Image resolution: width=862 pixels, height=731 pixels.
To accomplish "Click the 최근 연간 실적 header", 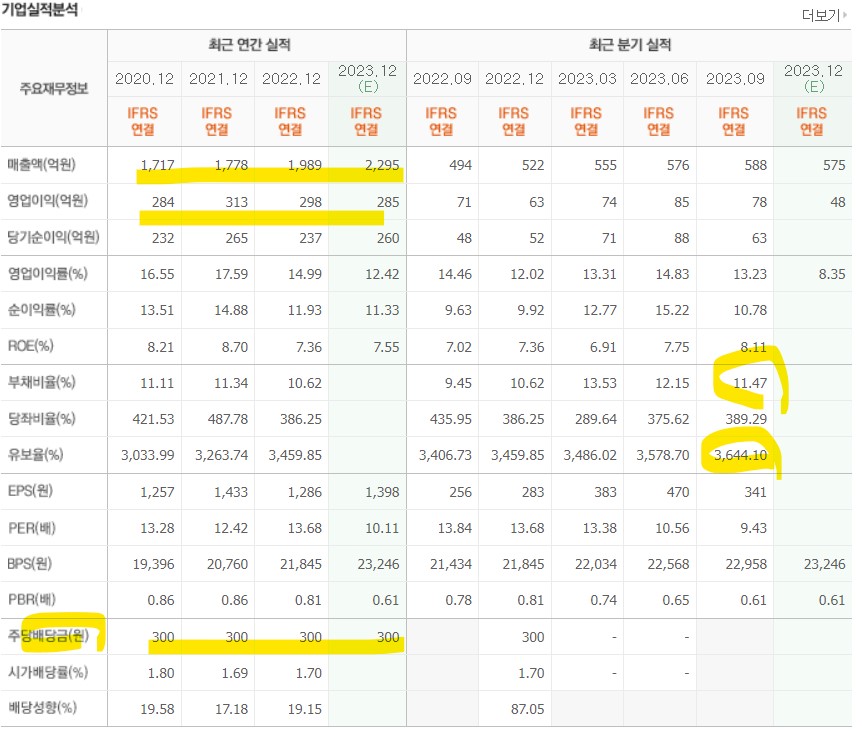I will (x=249, y=45).
